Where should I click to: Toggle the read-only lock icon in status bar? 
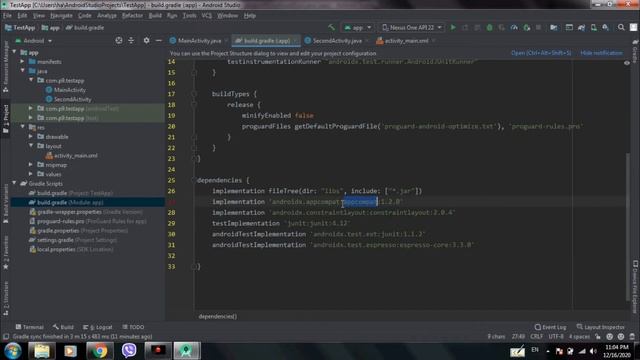[x=598, y=337]
